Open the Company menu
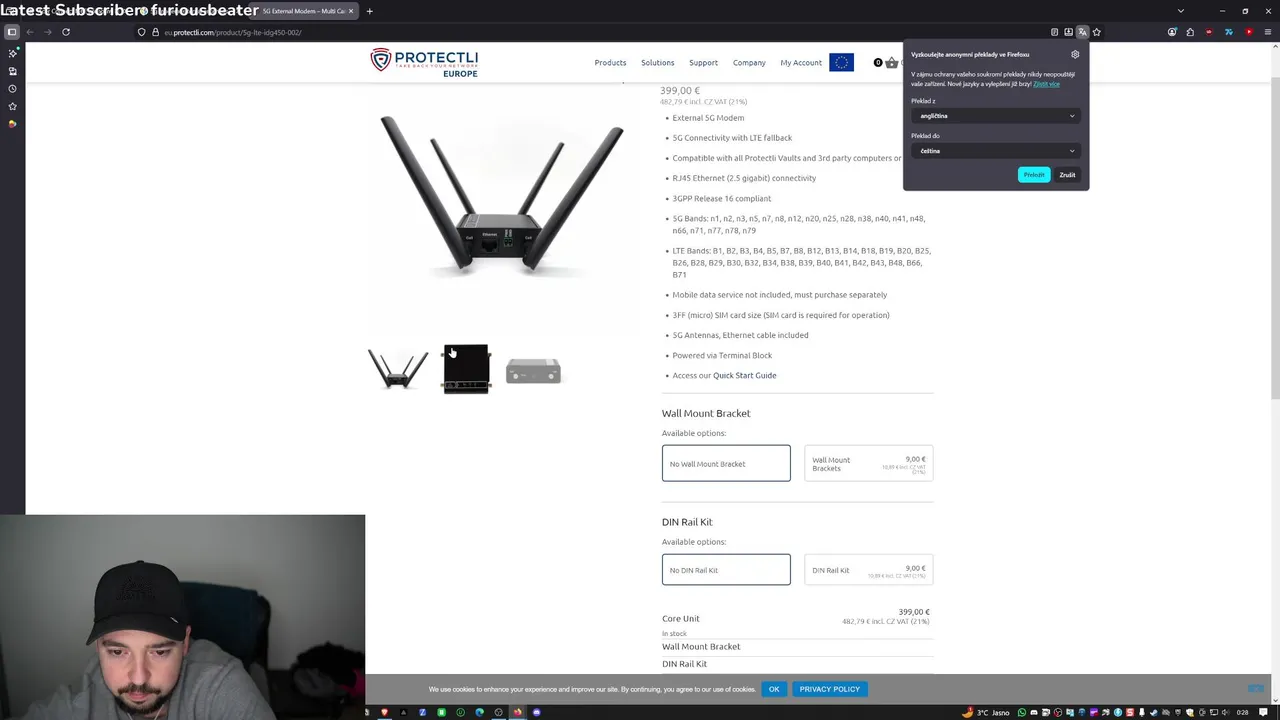This screenshot has height=720, width=1280. (x=749, y=63)
